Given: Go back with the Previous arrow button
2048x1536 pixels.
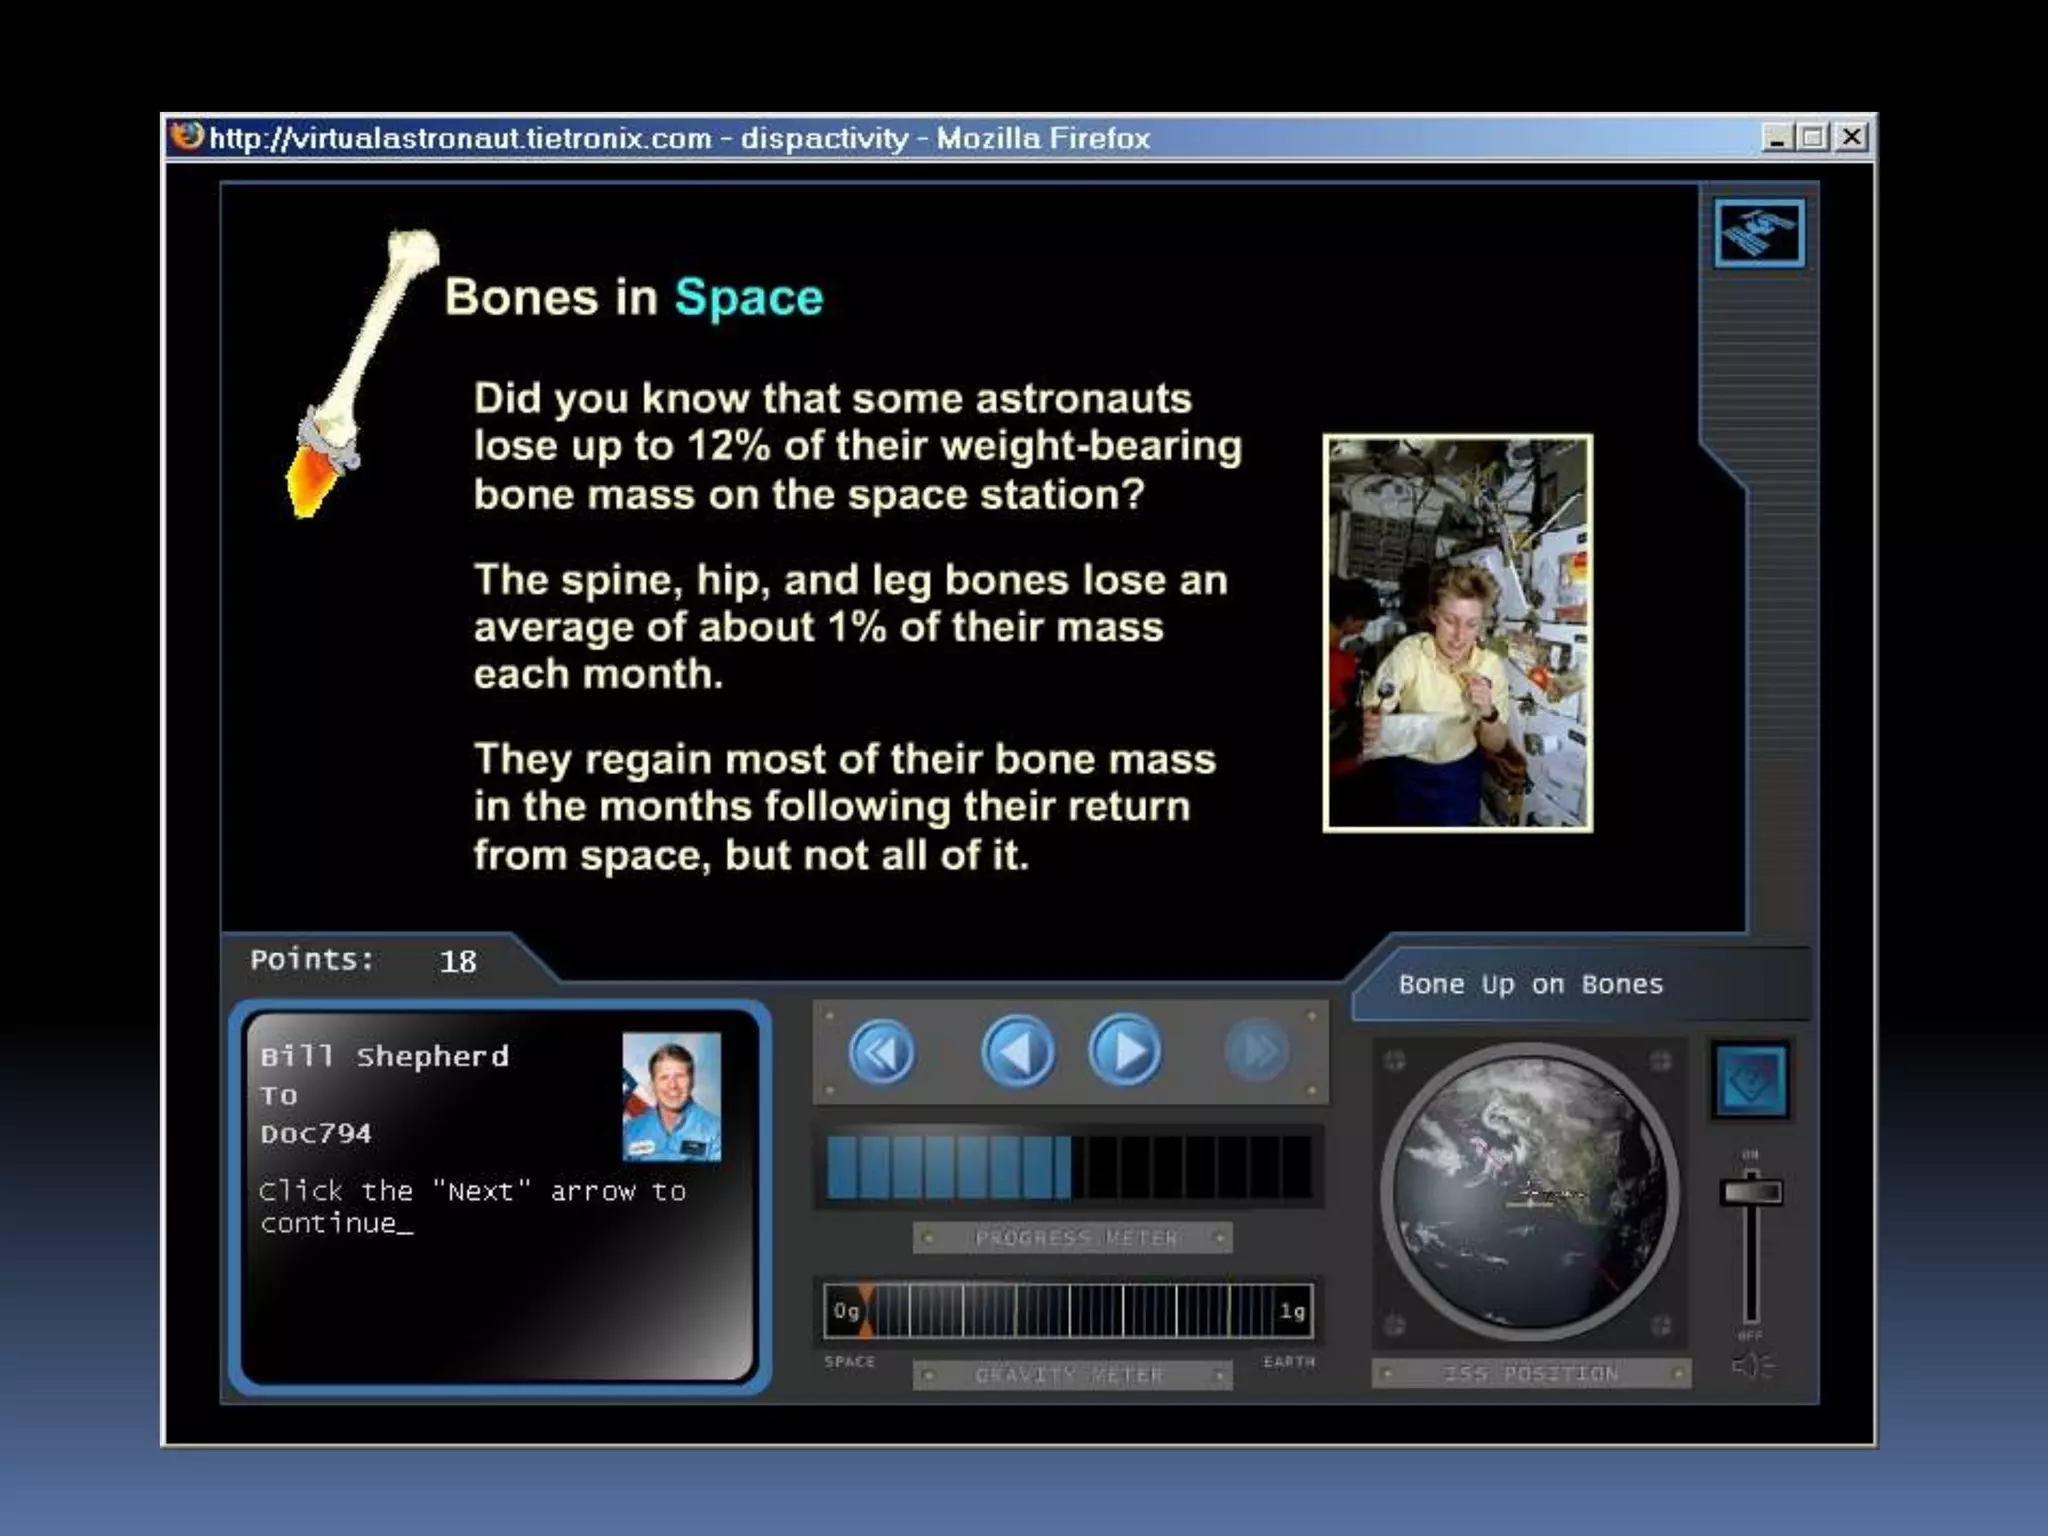Looking at the screenshot, I should click(1018, 1051).
